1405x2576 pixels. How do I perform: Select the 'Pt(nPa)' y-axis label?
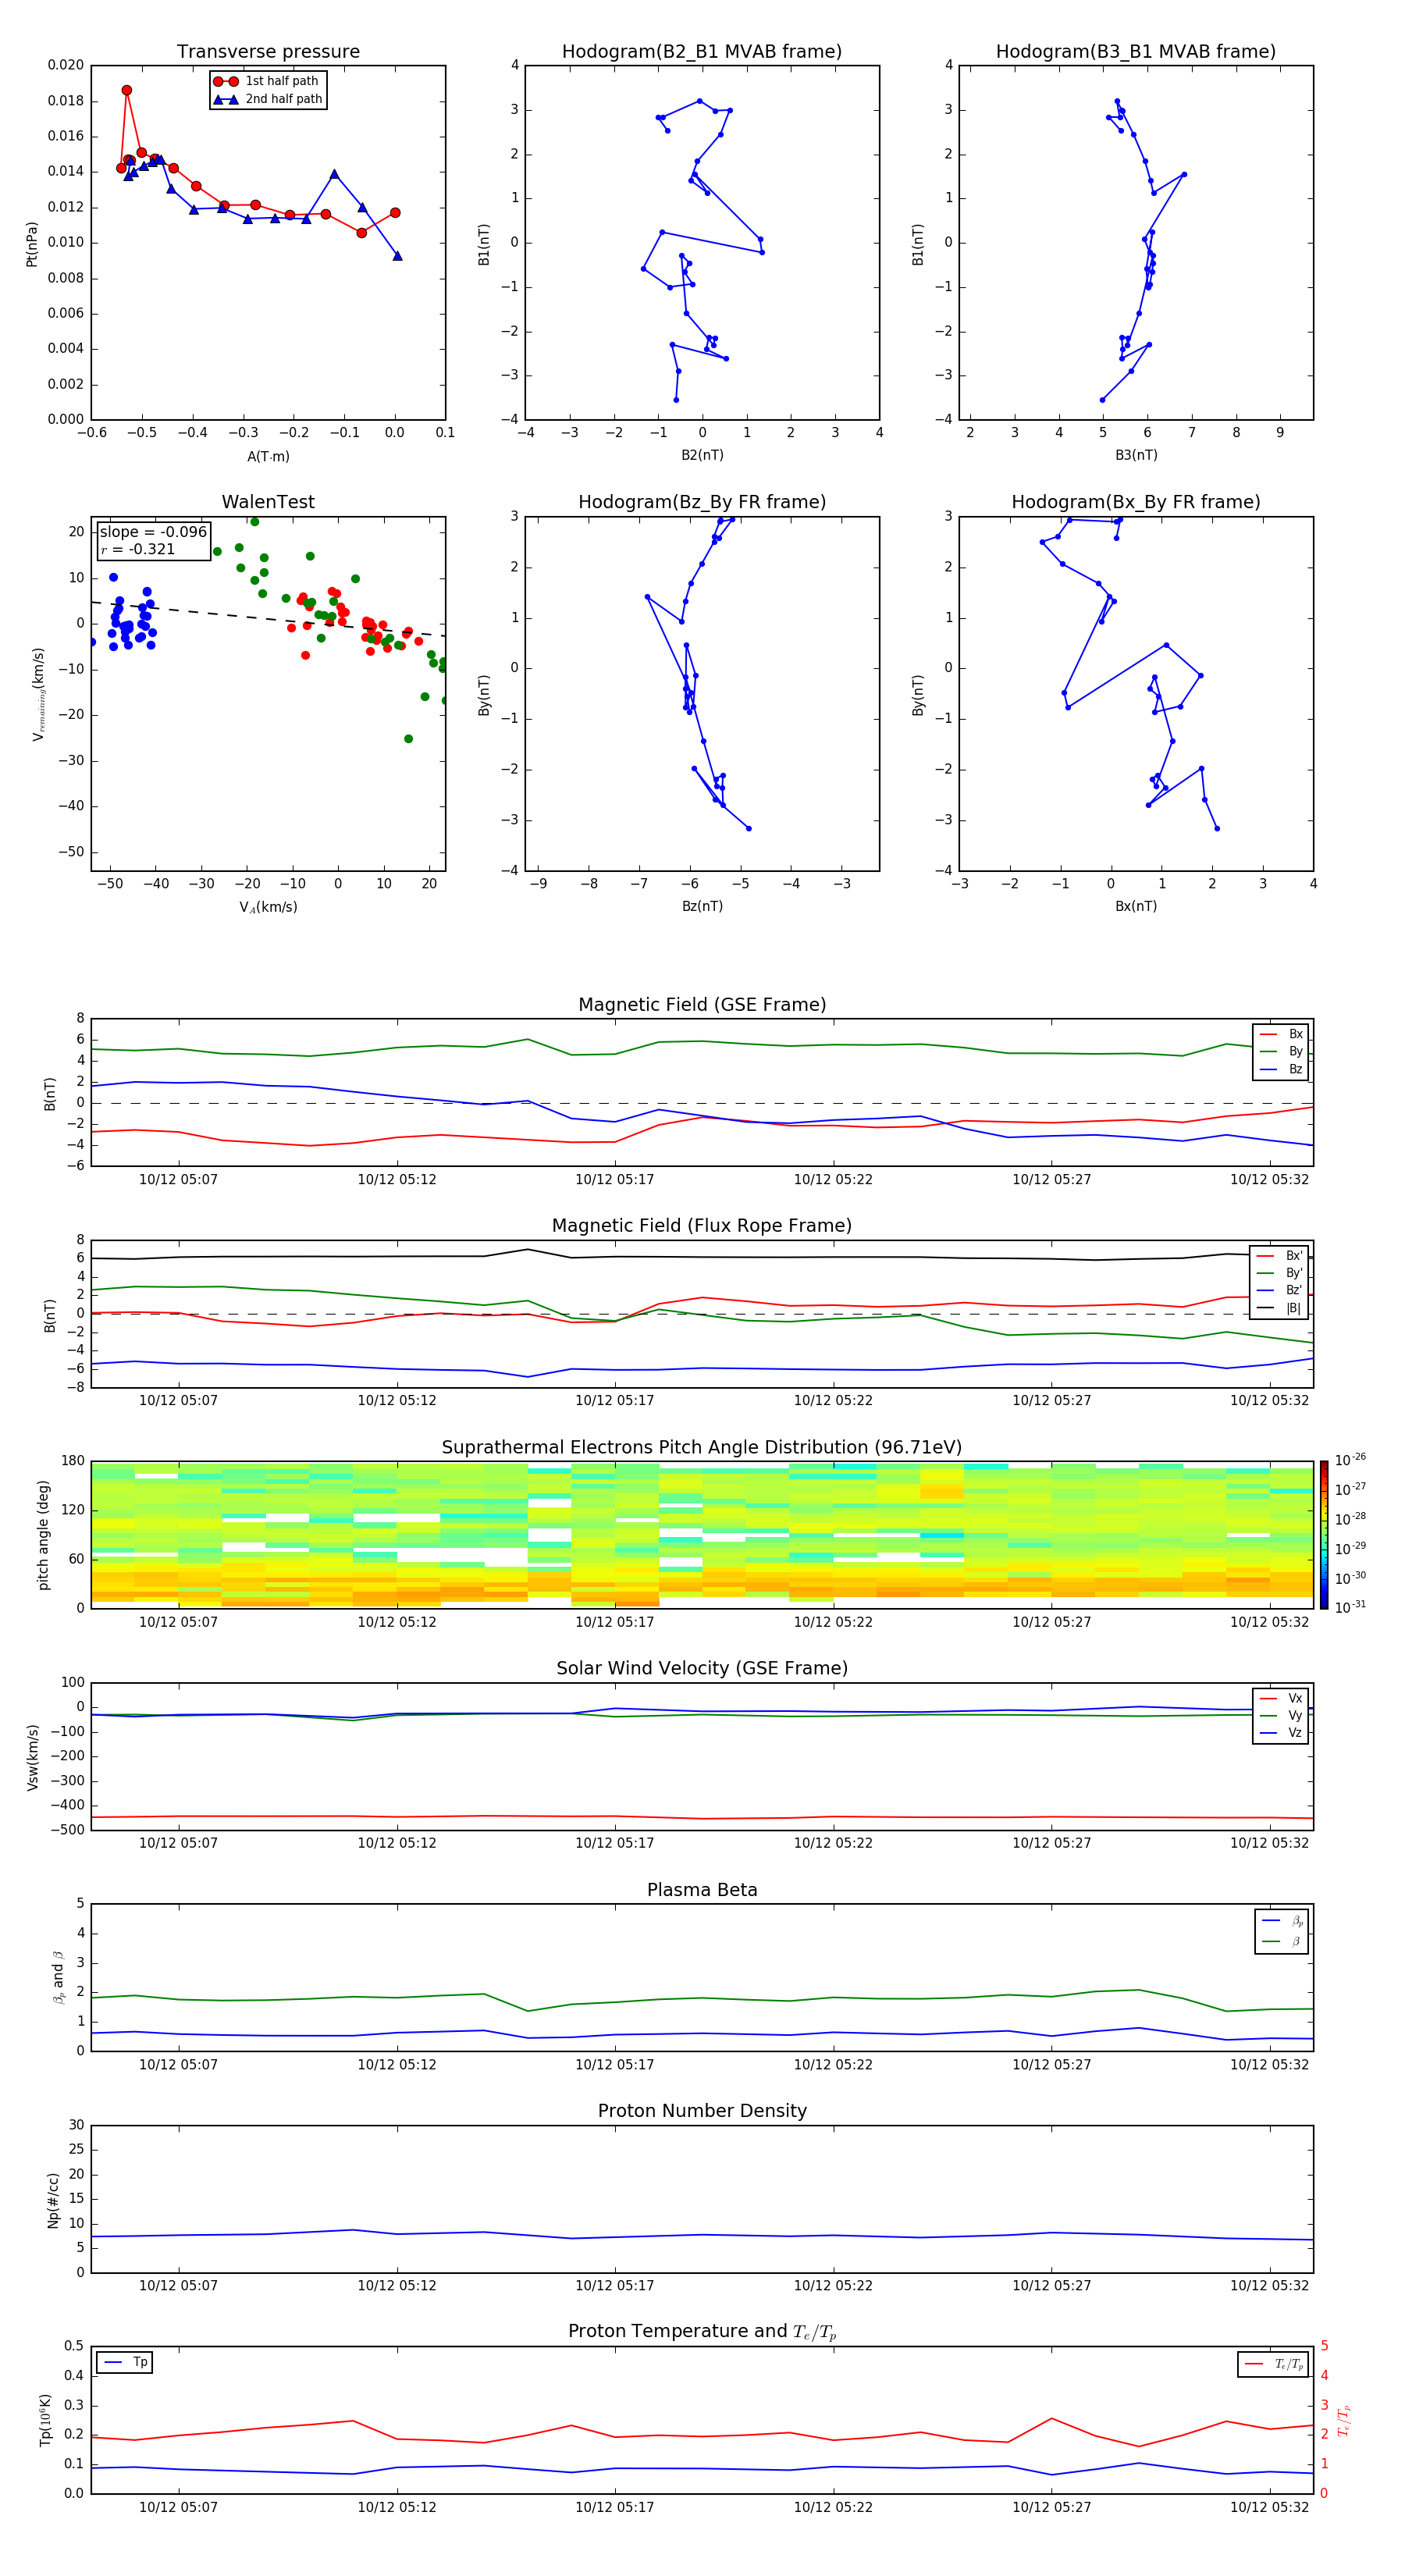[x=31, y=244]
